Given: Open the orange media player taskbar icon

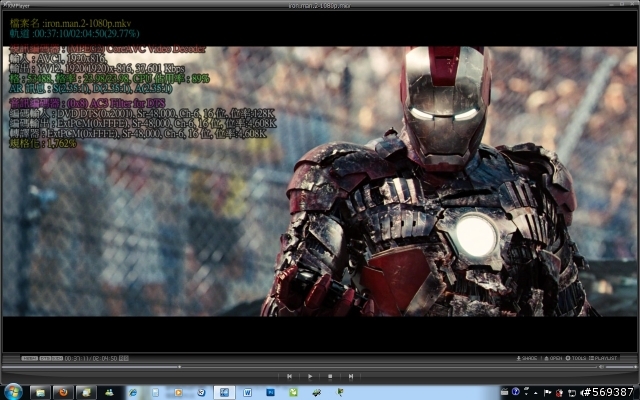Looking at the screenshot, I should [178, 393].
